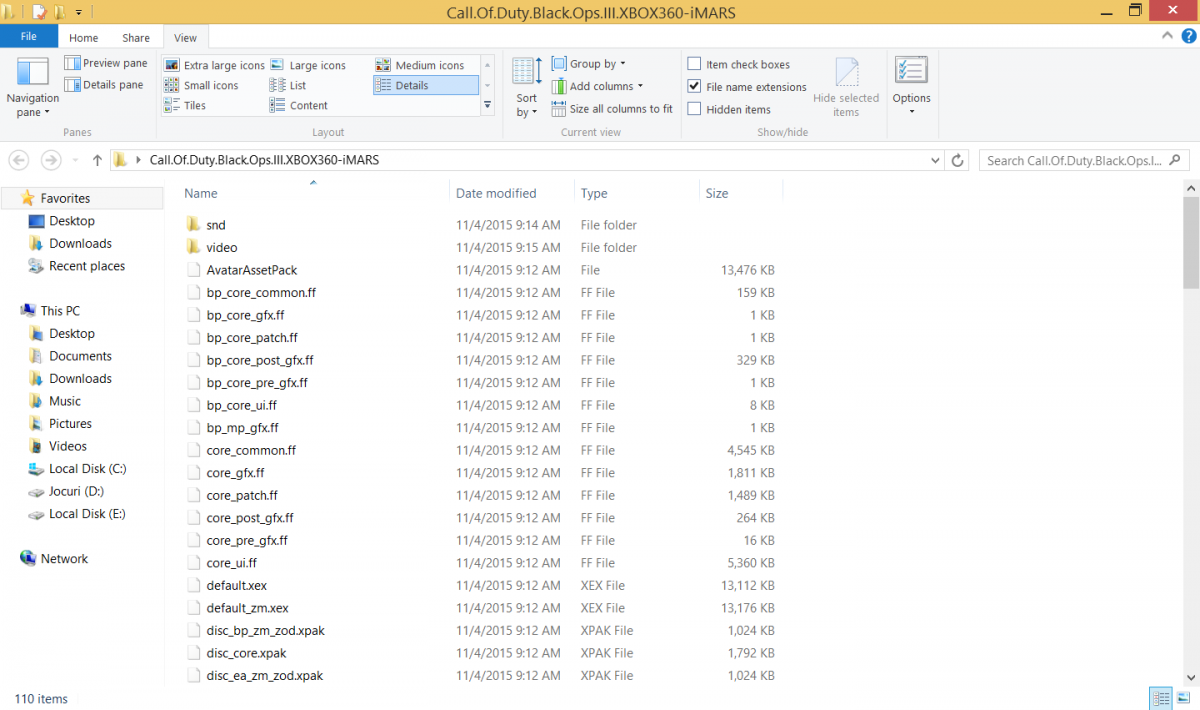Switch to Extra large icons layout

tap(215, 65)
